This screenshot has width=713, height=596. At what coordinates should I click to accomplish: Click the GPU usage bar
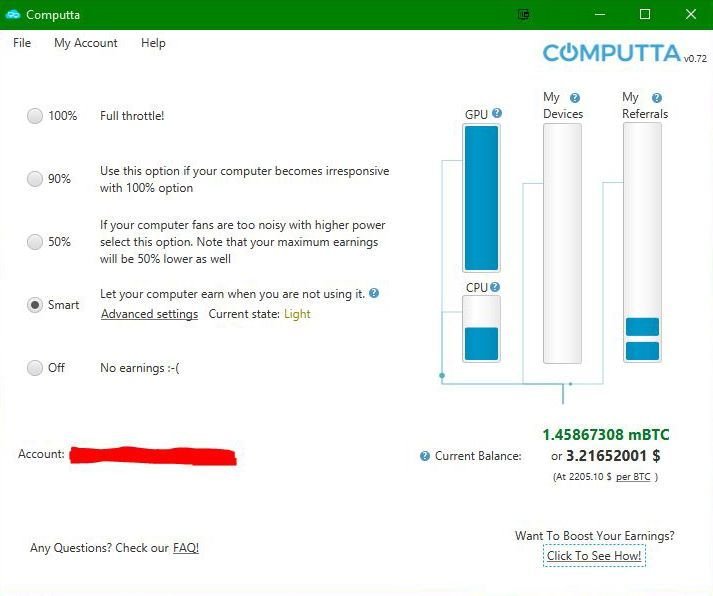pyautogui.click(x=482, y=198)
